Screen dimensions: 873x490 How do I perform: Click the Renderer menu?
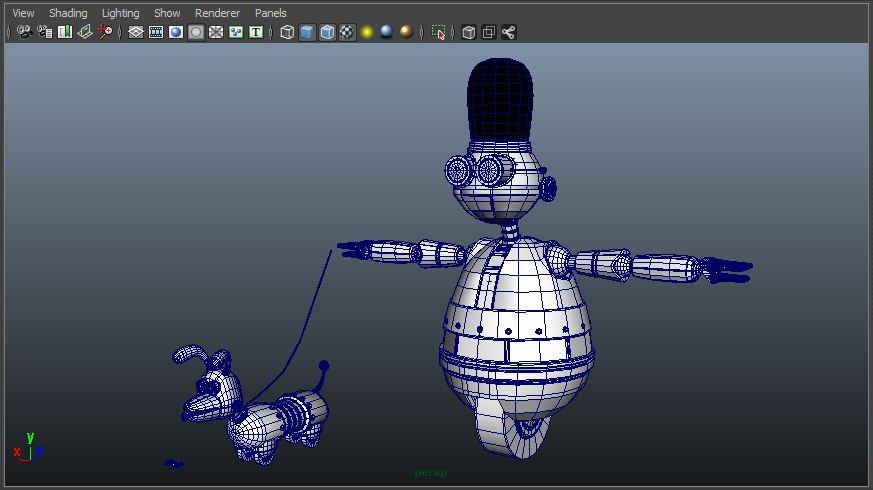217,13
